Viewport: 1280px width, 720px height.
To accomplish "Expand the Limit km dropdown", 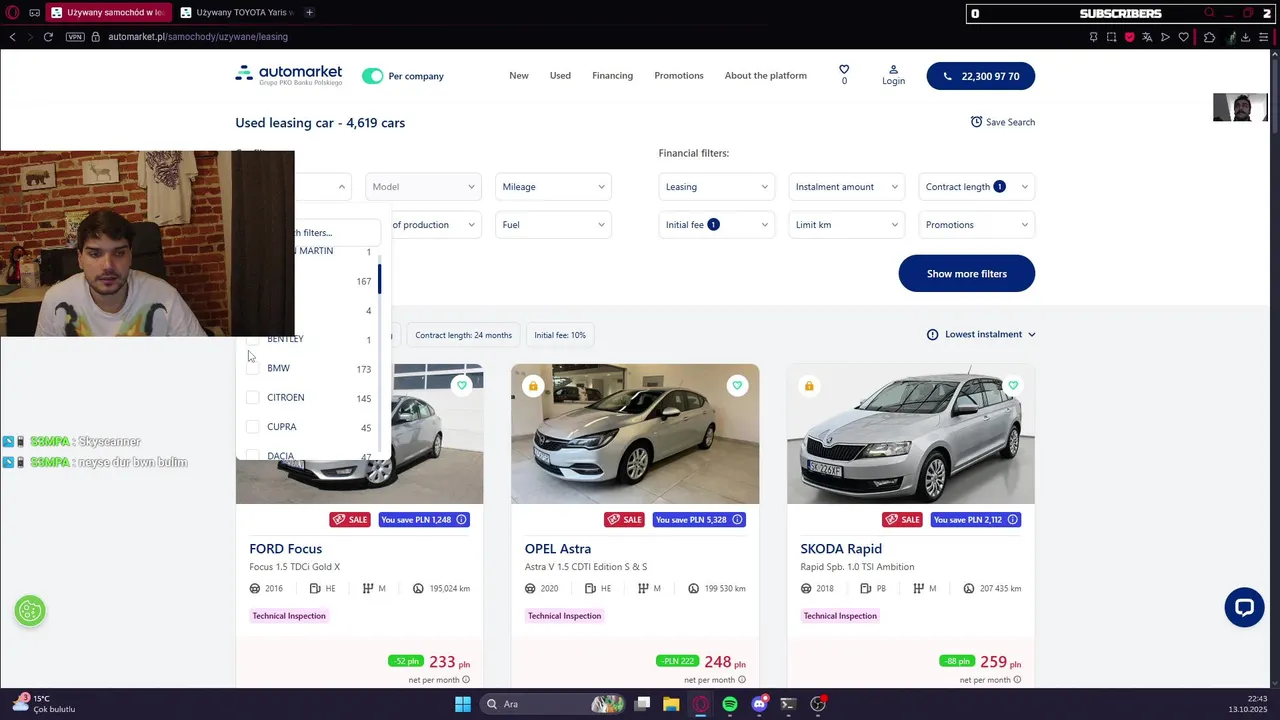I will pyautogui.click(x=846, y=225).
